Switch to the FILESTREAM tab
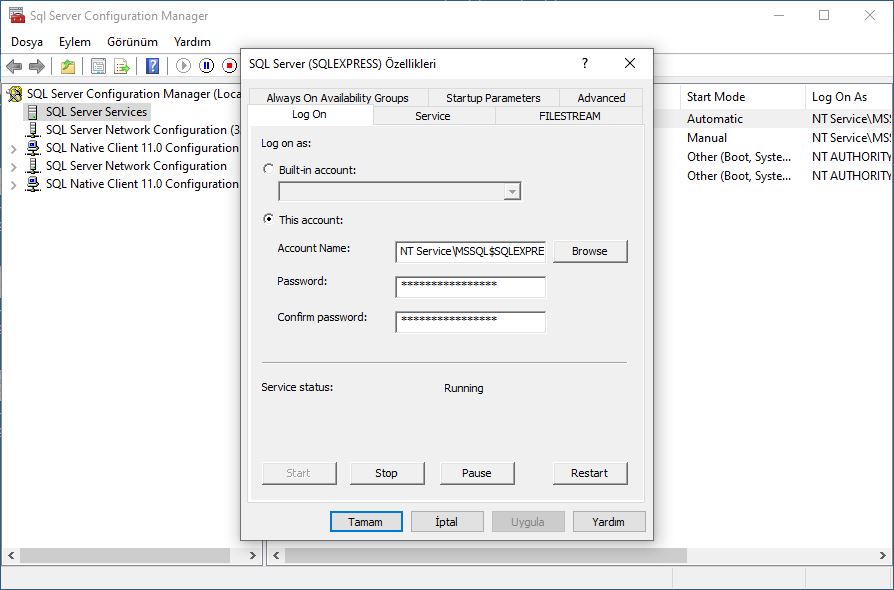The width and height of the screenshot is (894, 590). pyautogui.click(x=570, y=116)
